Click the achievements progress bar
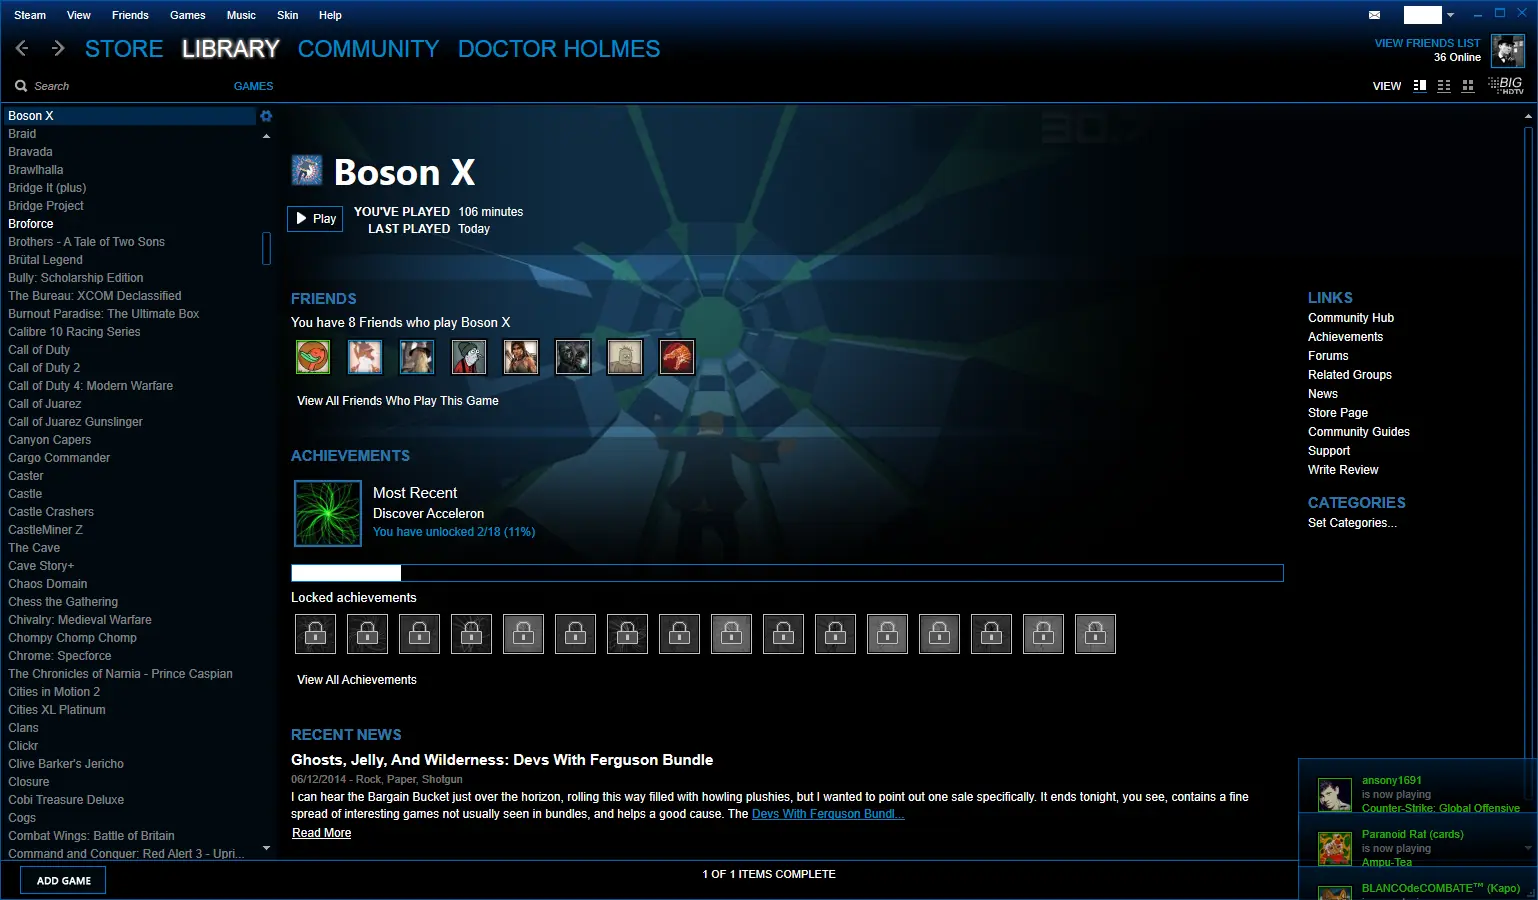This screenshot has width=1538, height=900. 787,573
